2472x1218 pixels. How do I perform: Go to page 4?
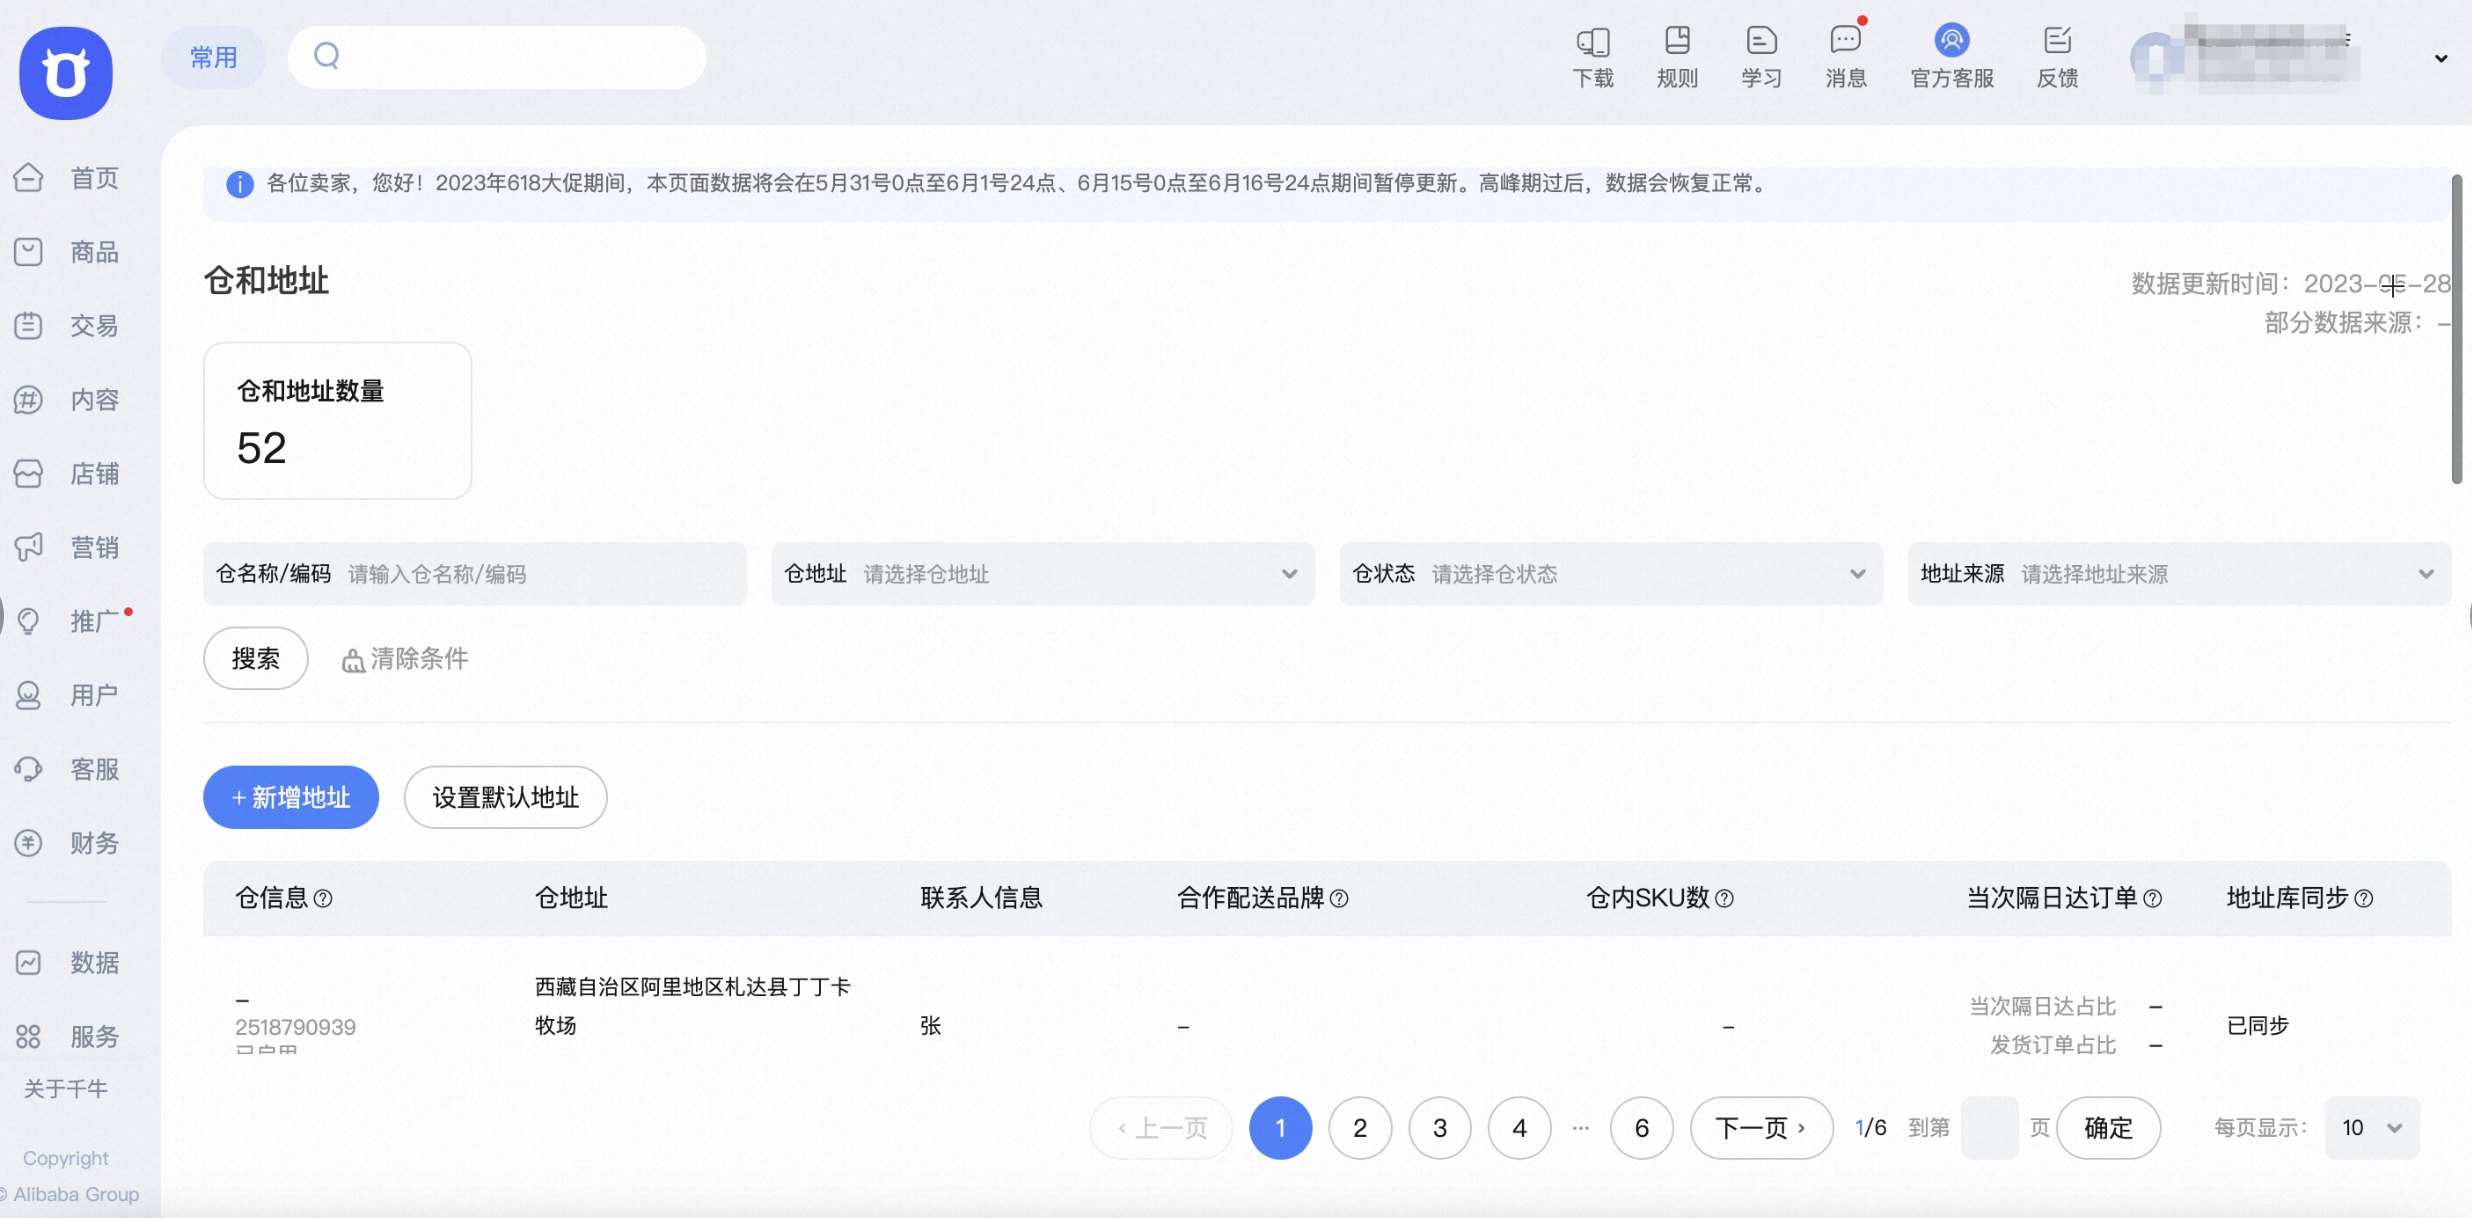point(1520,1128)
